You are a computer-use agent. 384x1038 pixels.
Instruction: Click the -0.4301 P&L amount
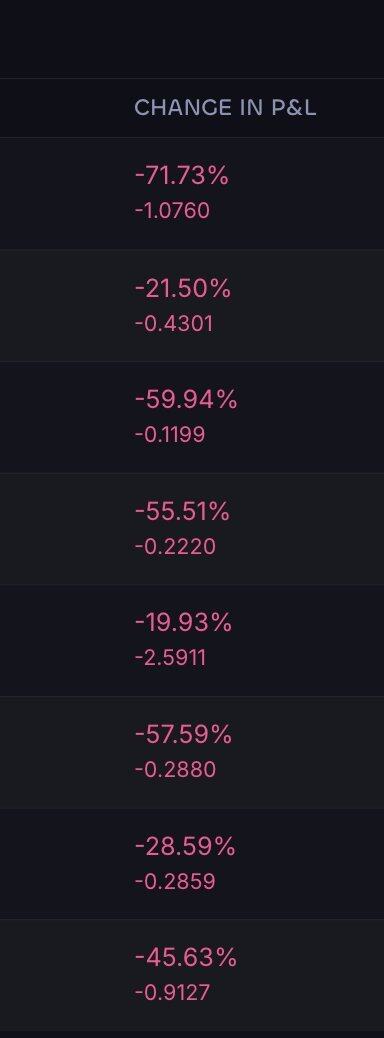(173, 324)
